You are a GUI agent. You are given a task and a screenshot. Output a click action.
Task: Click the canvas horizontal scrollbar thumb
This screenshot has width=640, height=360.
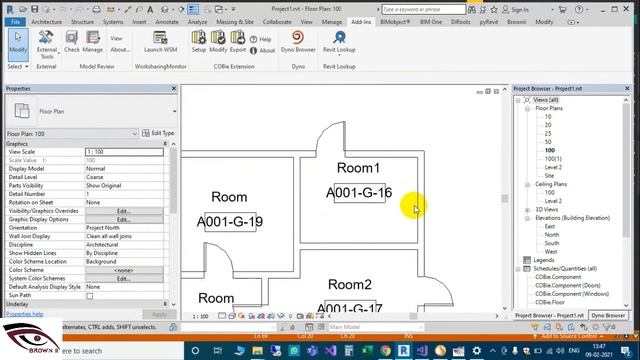coord(413,316)
